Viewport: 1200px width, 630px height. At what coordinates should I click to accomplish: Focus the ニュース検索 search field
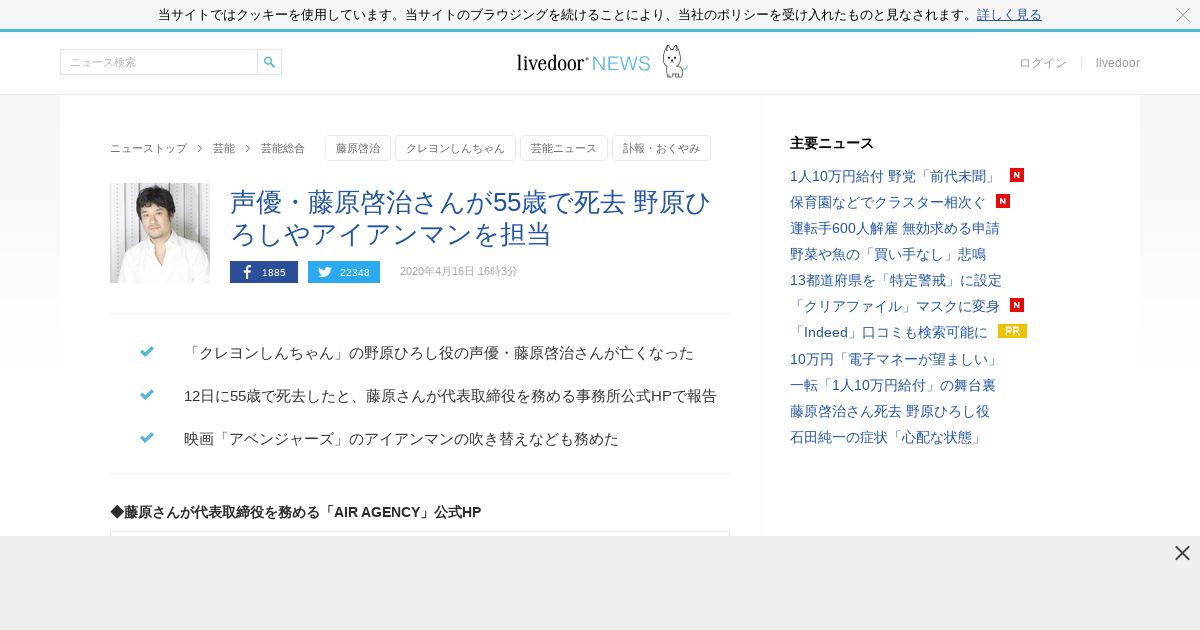[159, 62]
